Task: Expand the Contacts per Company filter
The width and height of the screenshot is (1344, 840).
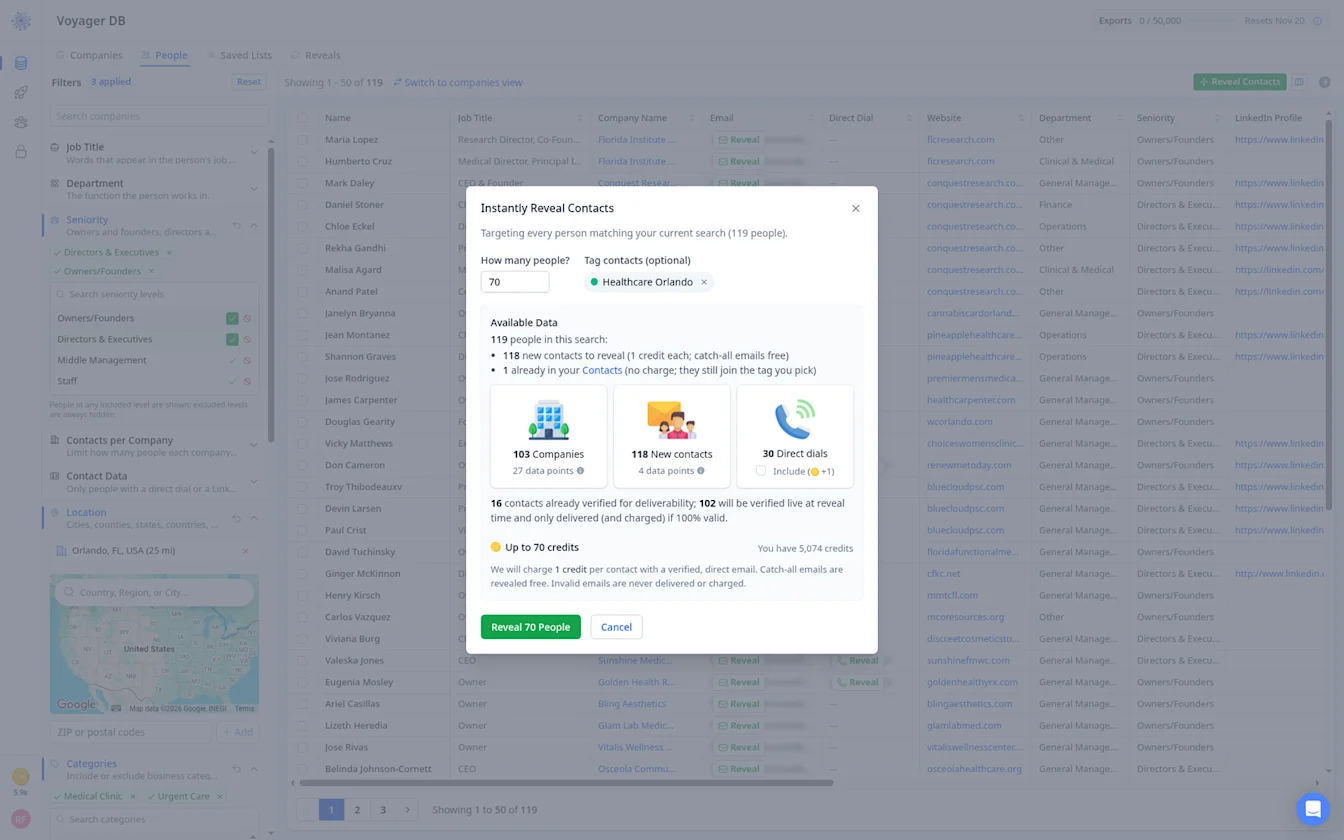Action: pyautogui.click(x=254, y=446)
